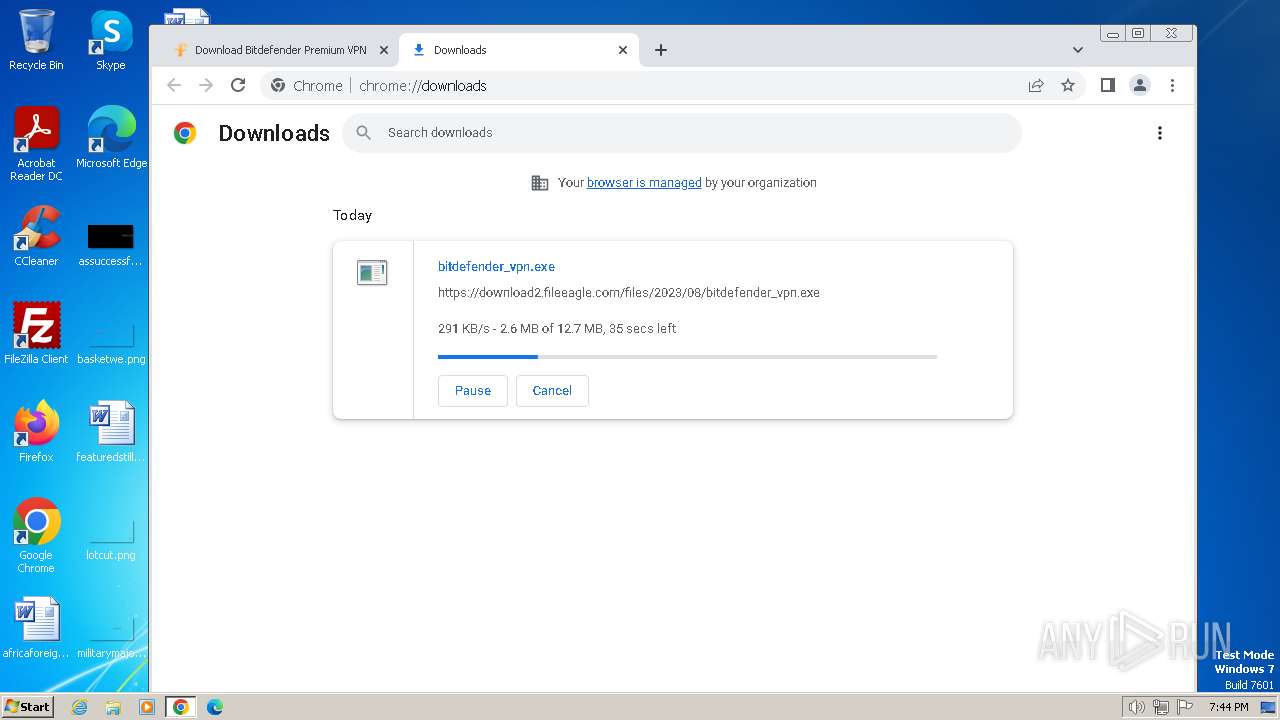Click the 7:44 PM clock
The height and width of the screenshot is (720, 1280).
(x=1229, y=707)
